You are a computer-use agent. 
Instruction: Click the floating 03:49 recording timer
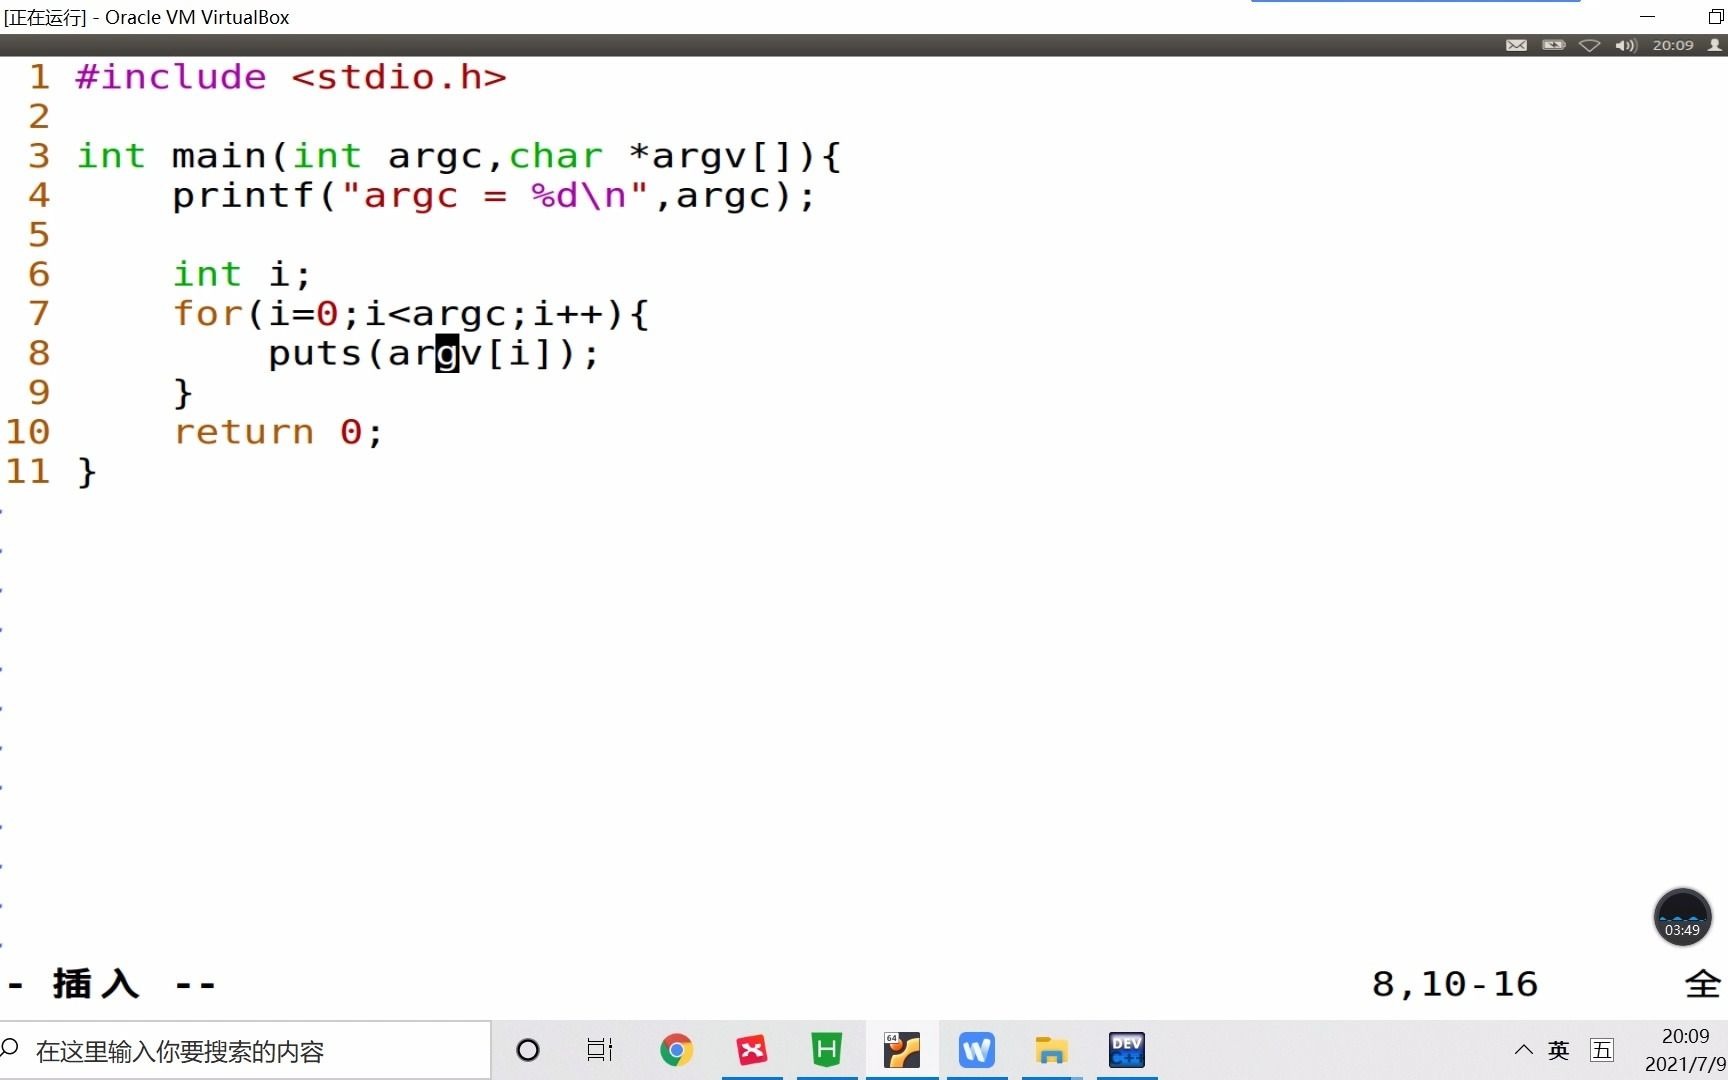(1682, 917)
